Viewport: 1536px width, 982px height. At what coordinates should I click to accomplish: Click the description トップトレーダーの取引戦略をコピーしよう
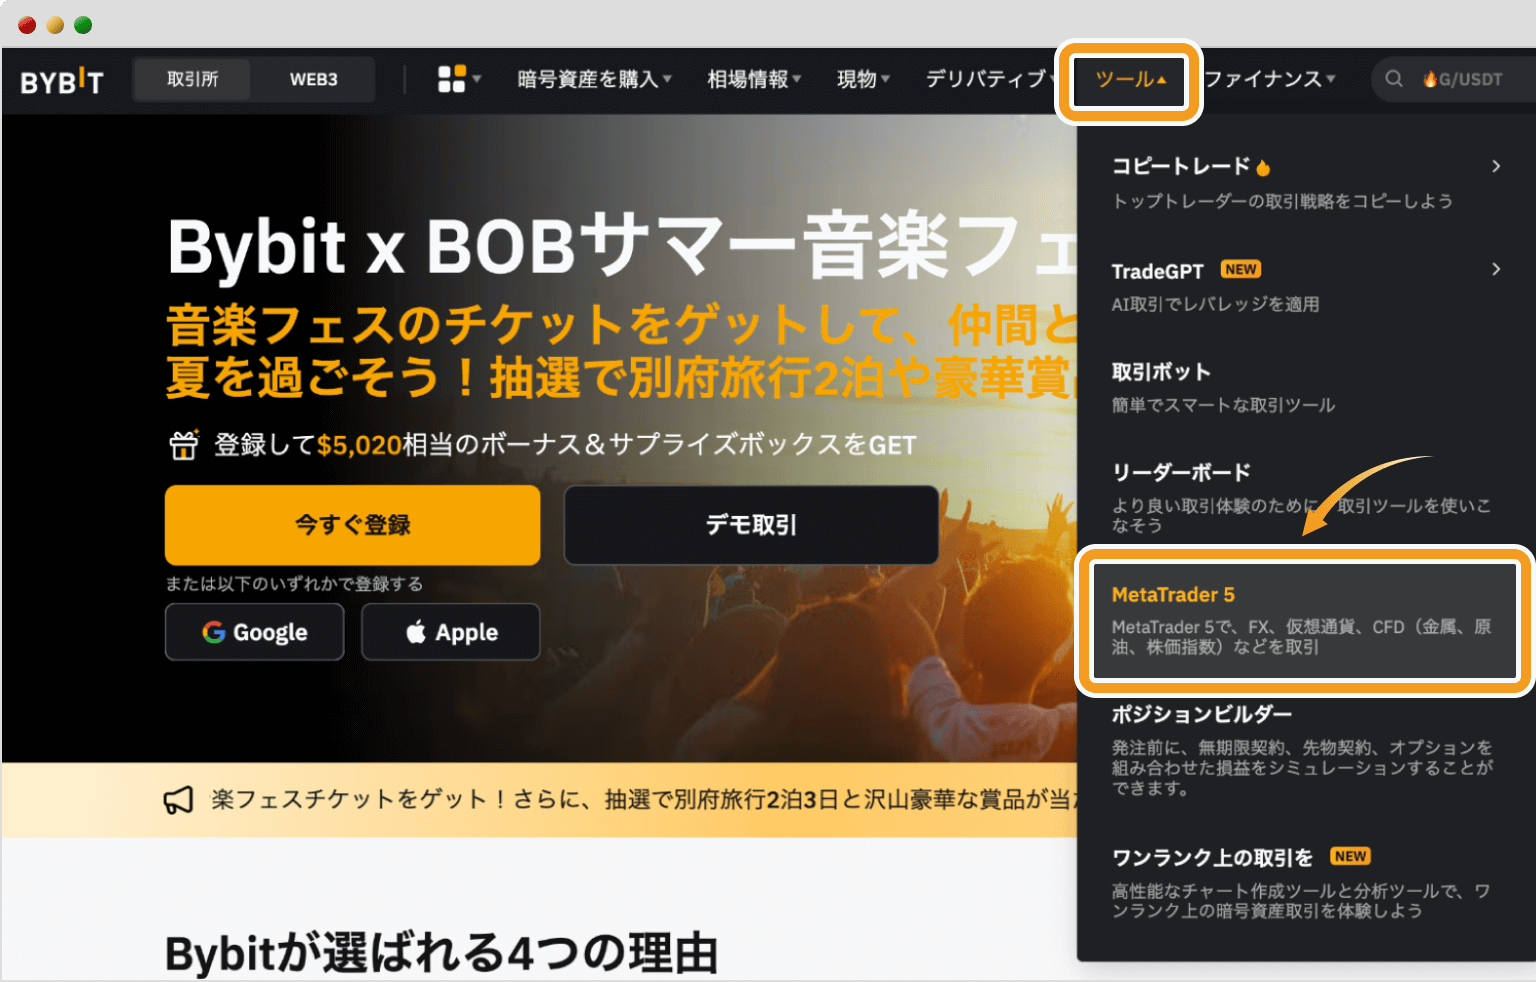(x=1282, y=201)
